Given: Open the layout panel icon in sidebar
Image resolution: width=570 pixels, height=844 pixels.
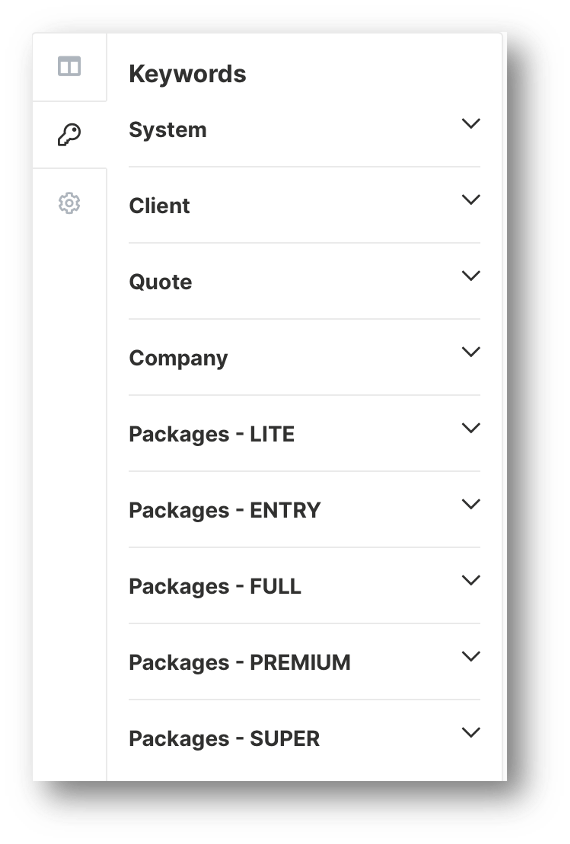Looking at the screenshot, I should click(69, 66).
